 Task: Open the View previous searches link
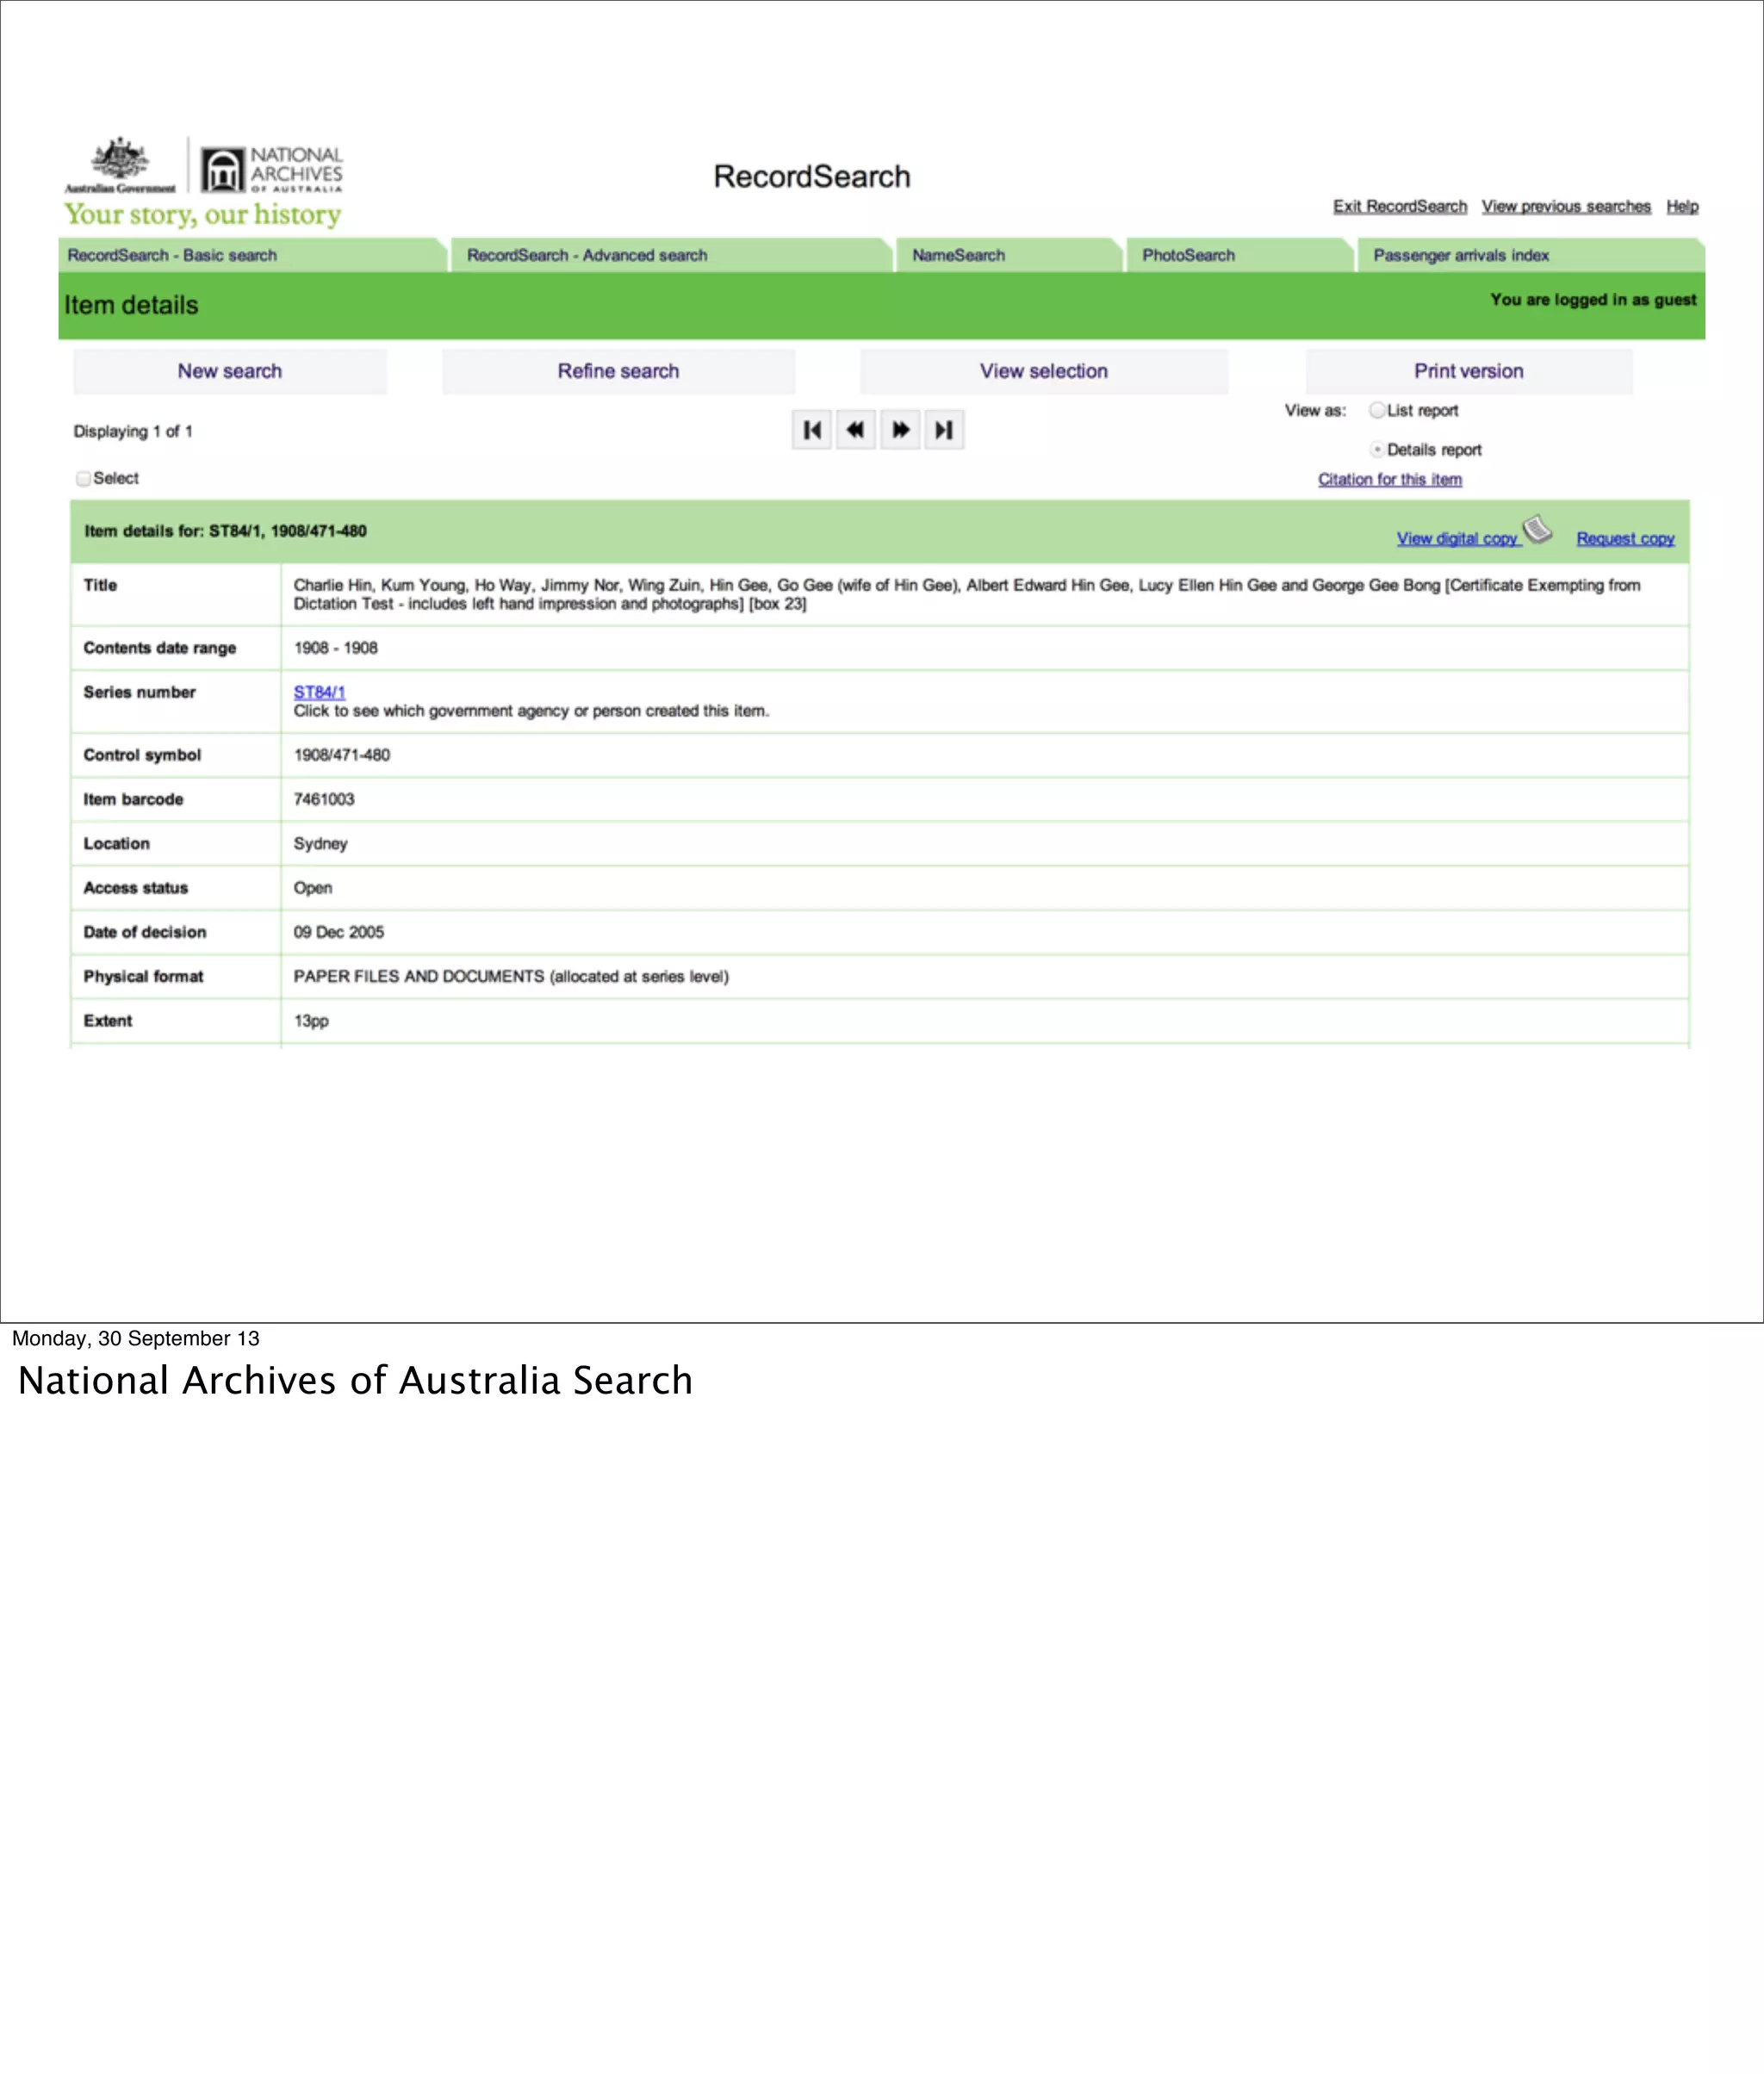click(x=1566, y=206)
